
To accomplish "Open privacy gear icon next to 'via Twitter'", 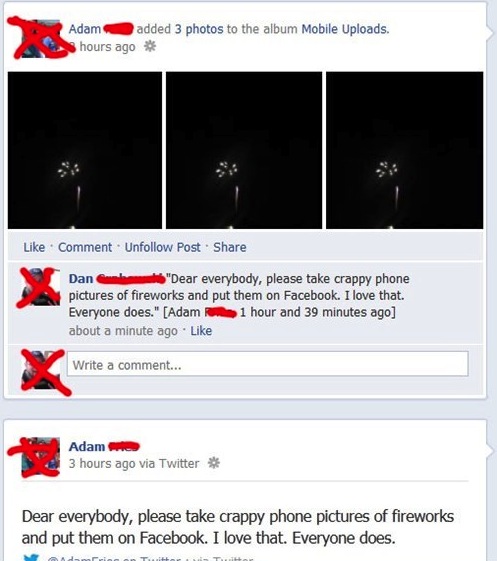I will (x=214, y=463).
